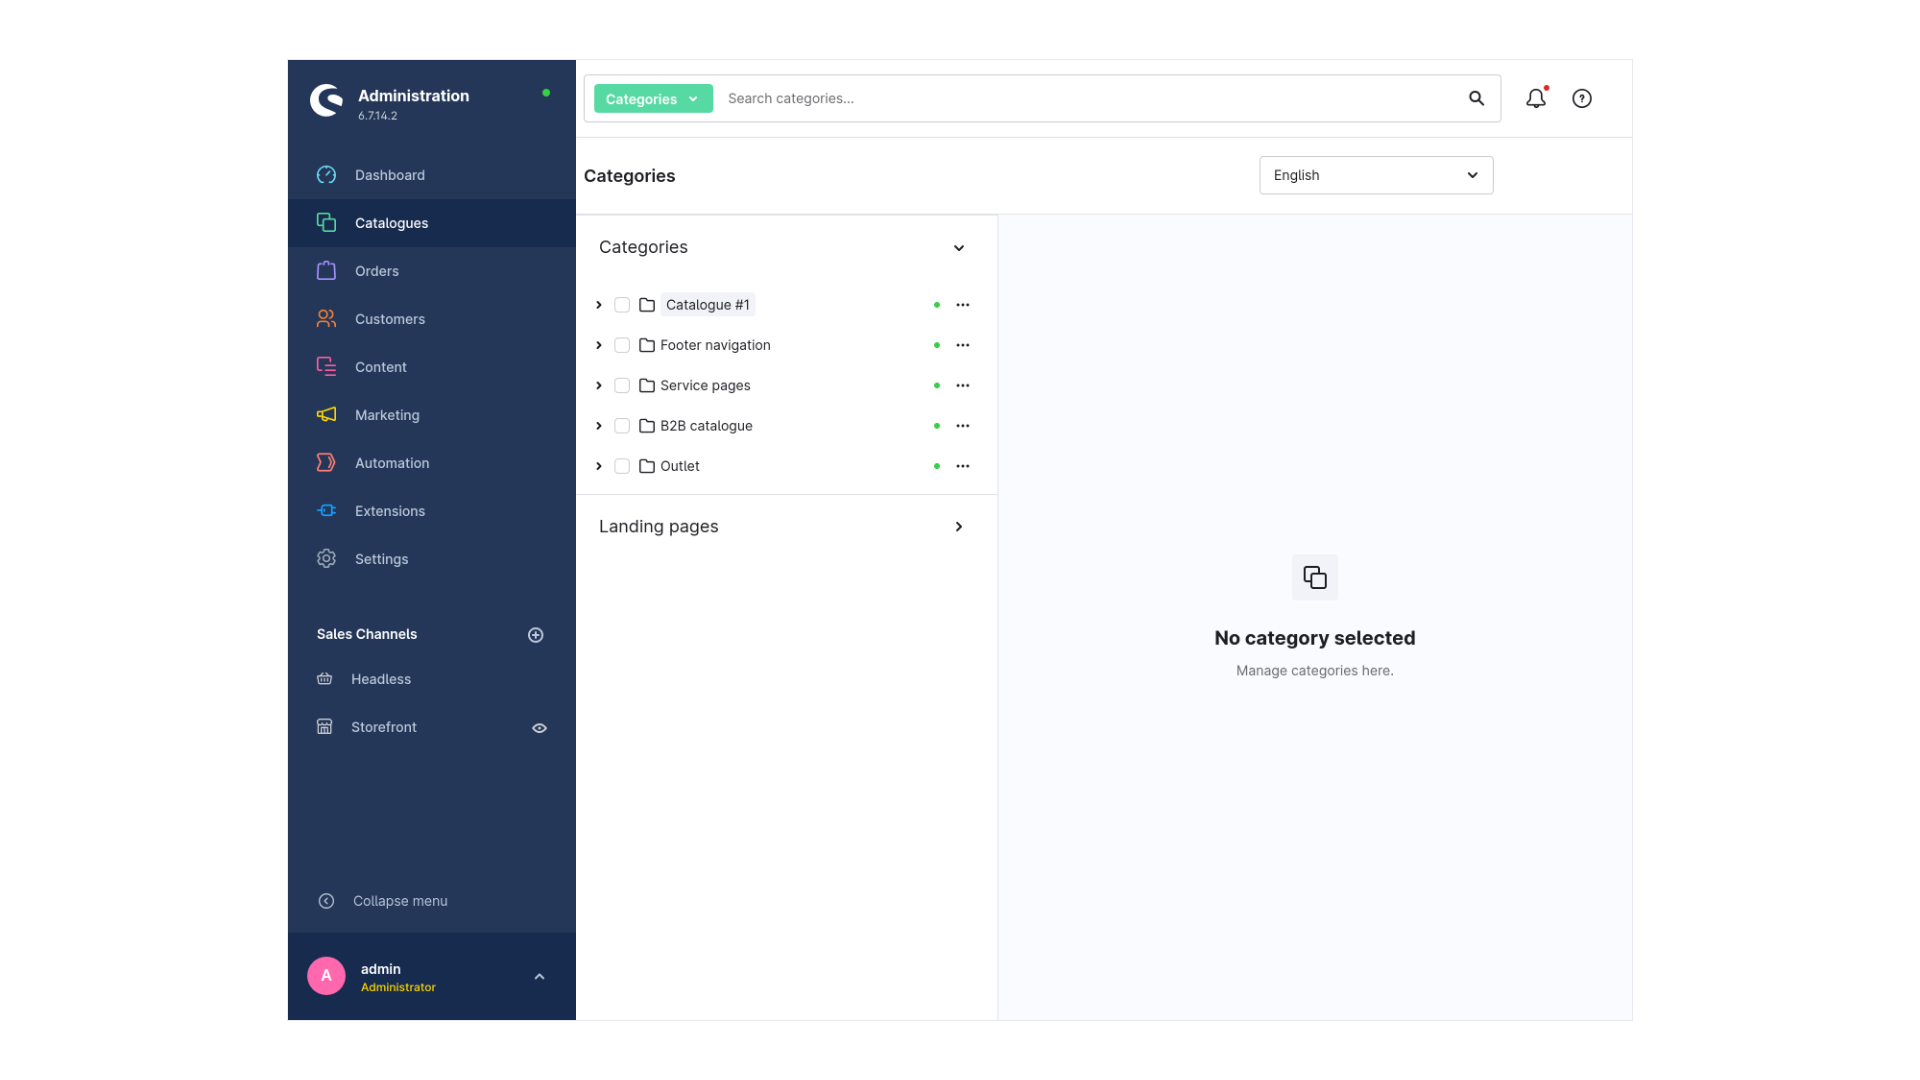Click the admin avatar
This screenshot has height=1080, width=1920.
[326, 976]
